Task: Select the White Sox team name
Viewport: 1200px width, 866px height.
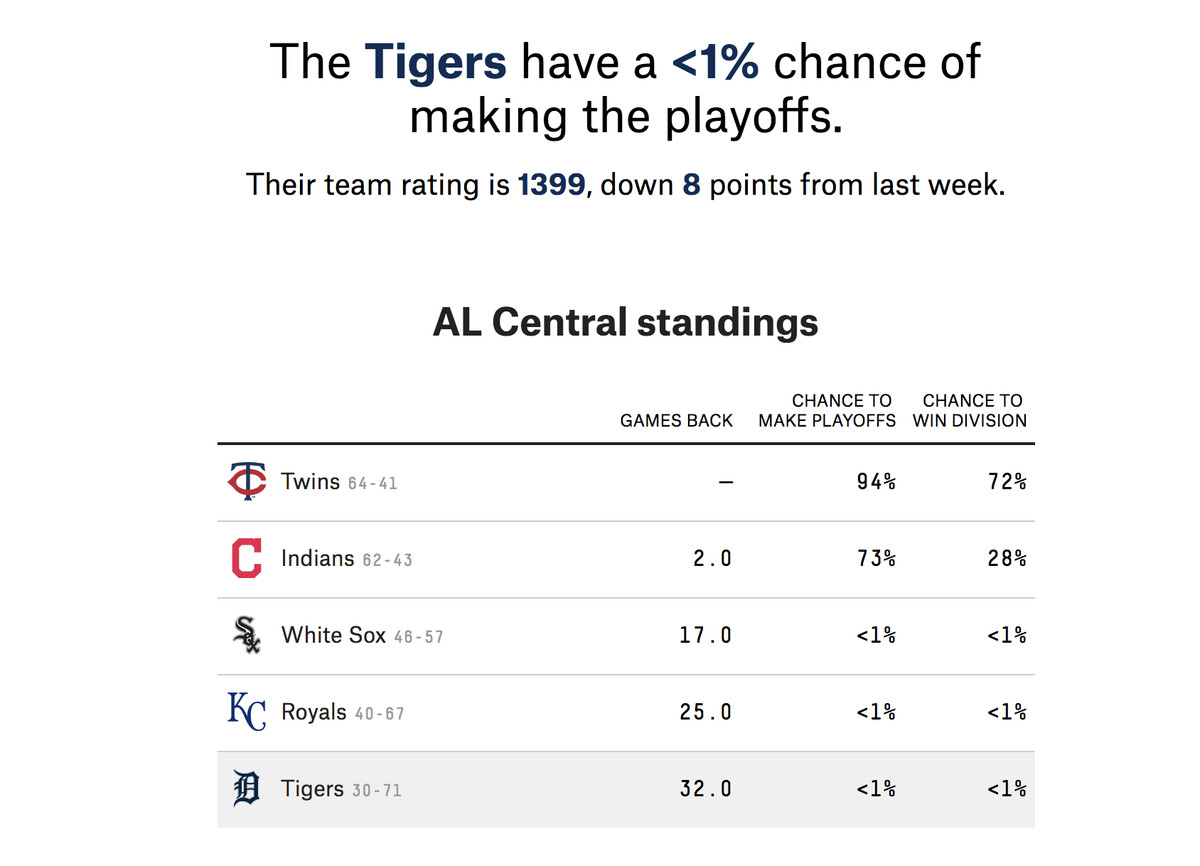Action: (x=334, y=635)
